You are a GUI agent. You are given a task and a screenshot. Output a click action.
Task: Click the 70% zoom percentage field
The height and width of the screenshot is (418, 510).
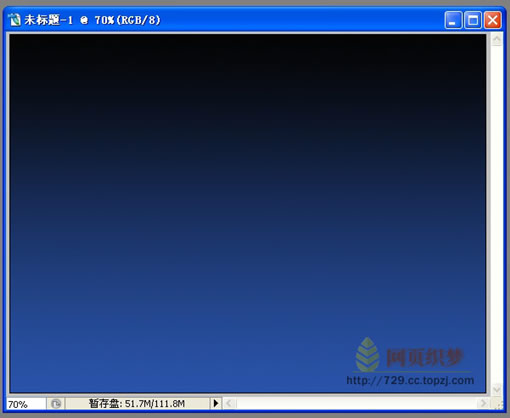coord(26,404)
